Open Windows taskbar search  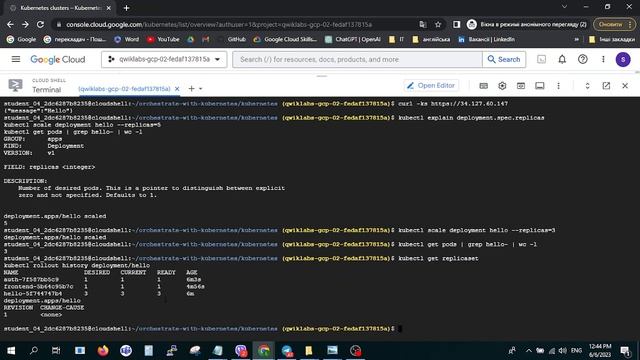(34, 350)
